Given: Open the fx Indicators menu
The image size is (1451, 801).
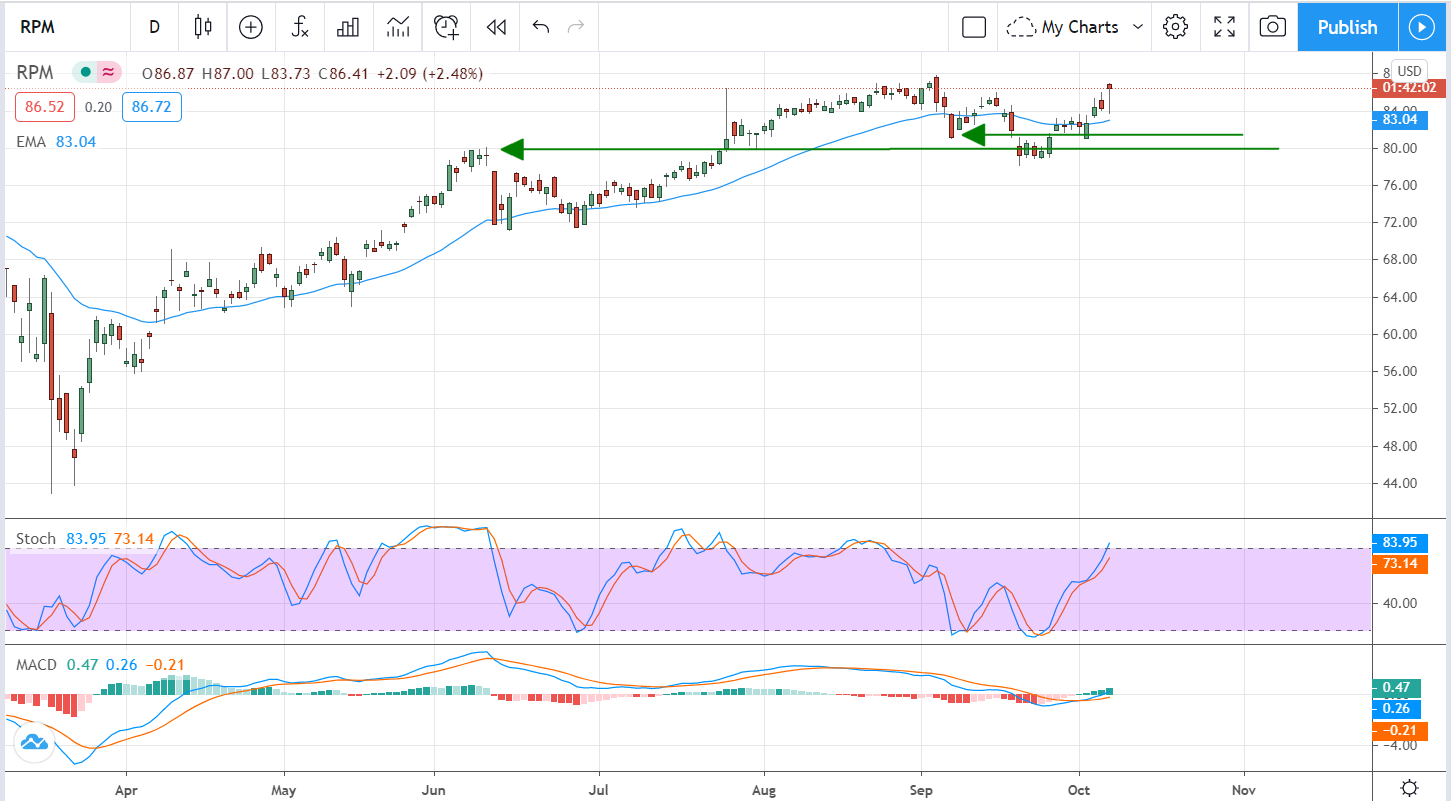Looking at the screenshot, I should tap(299, 27).
